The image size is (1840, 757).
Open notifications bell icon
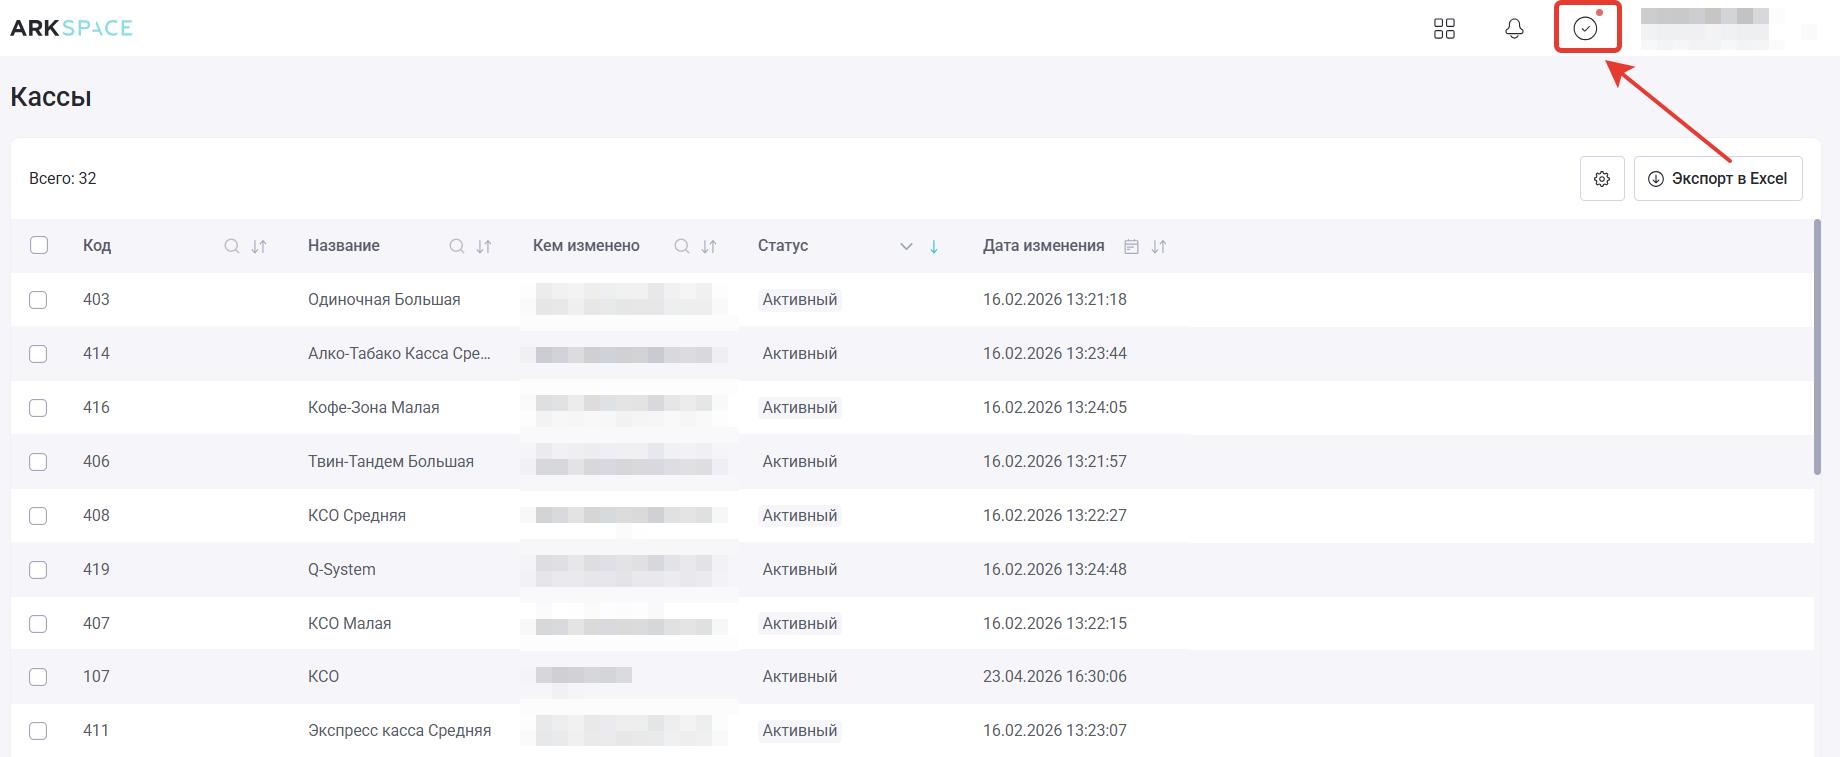coord(1514,29)
